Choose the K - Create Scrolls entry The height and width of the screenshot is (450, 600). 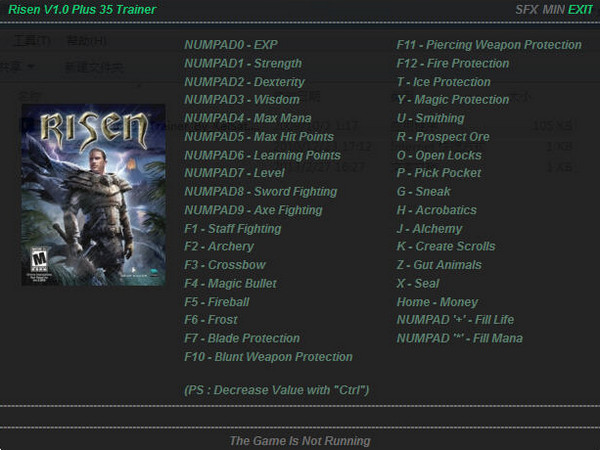pyautogui.click(x=446, y=246)
